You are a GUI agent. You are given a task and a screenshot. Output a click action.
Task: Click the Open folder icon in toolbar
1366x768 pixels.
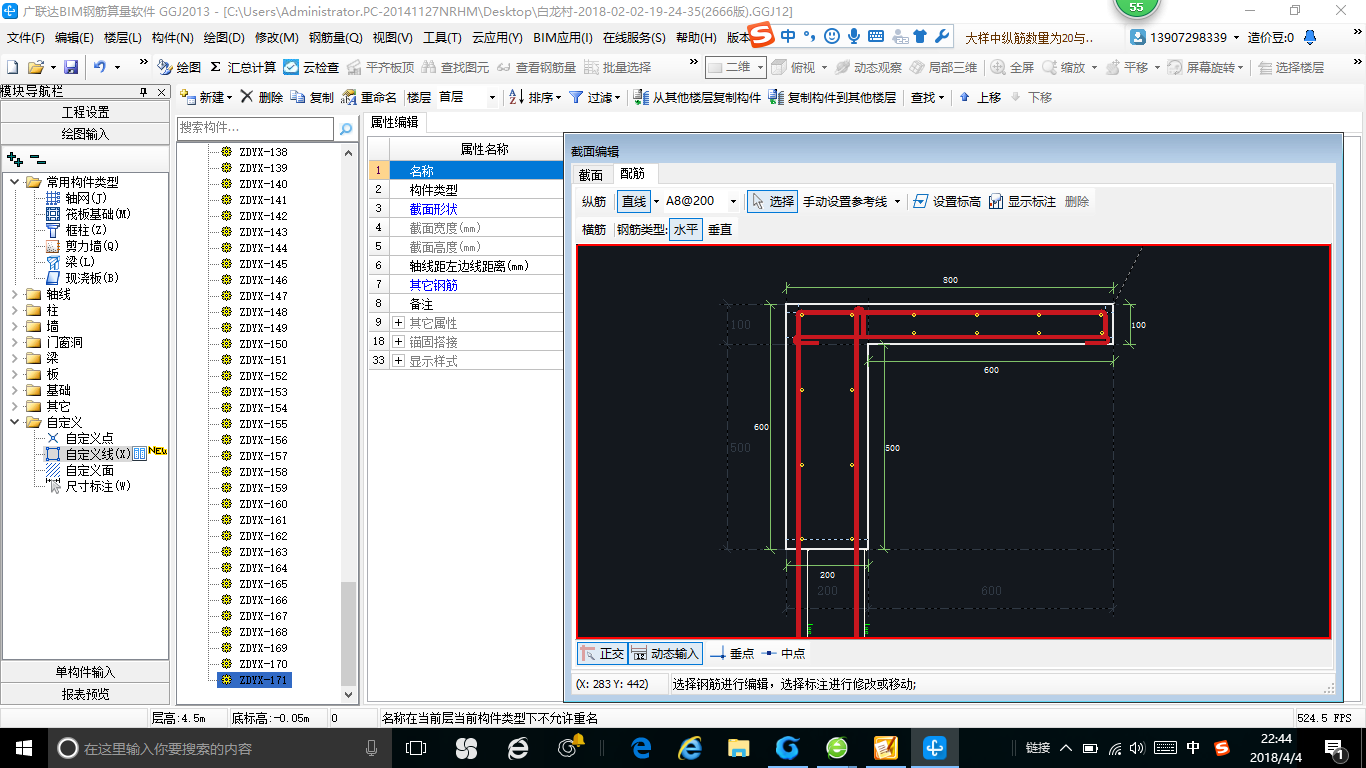tap(35, 67)
